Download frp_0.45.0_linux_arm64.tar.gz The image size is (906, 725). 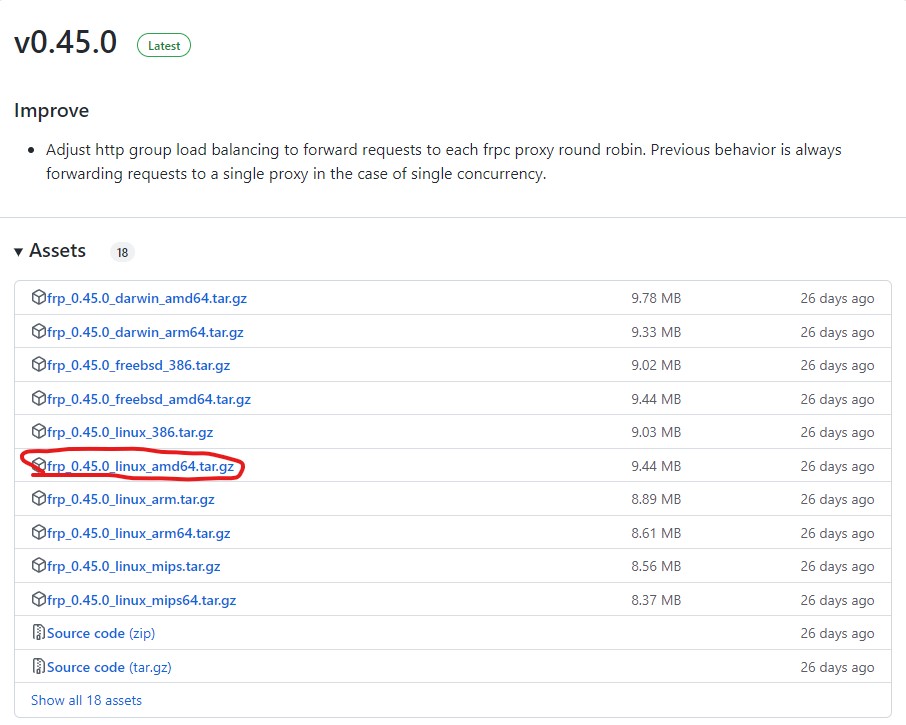coord(138,533)
